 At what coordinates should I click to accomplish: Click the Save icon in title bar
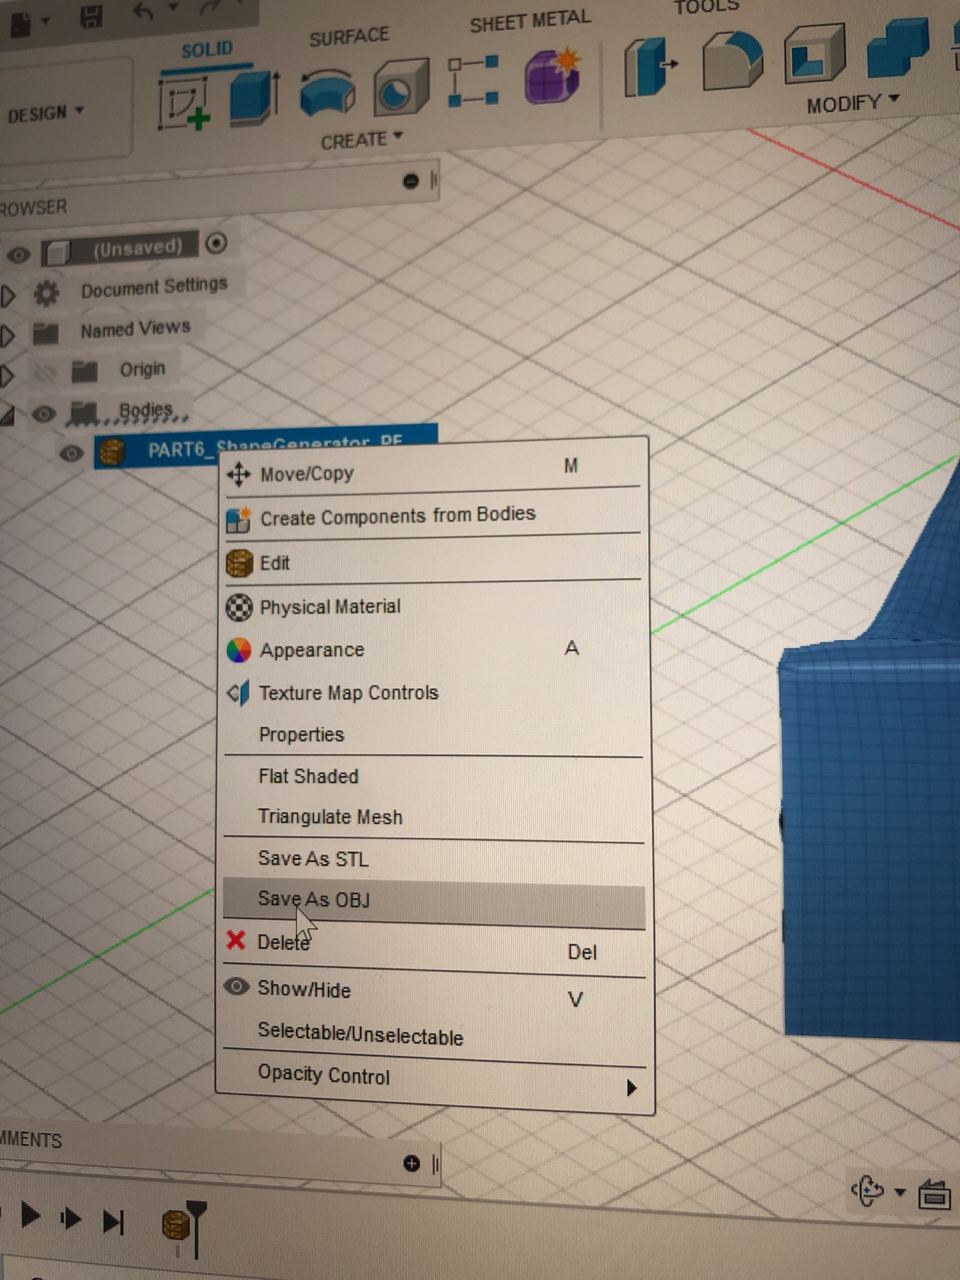click(x=92, y=17)
